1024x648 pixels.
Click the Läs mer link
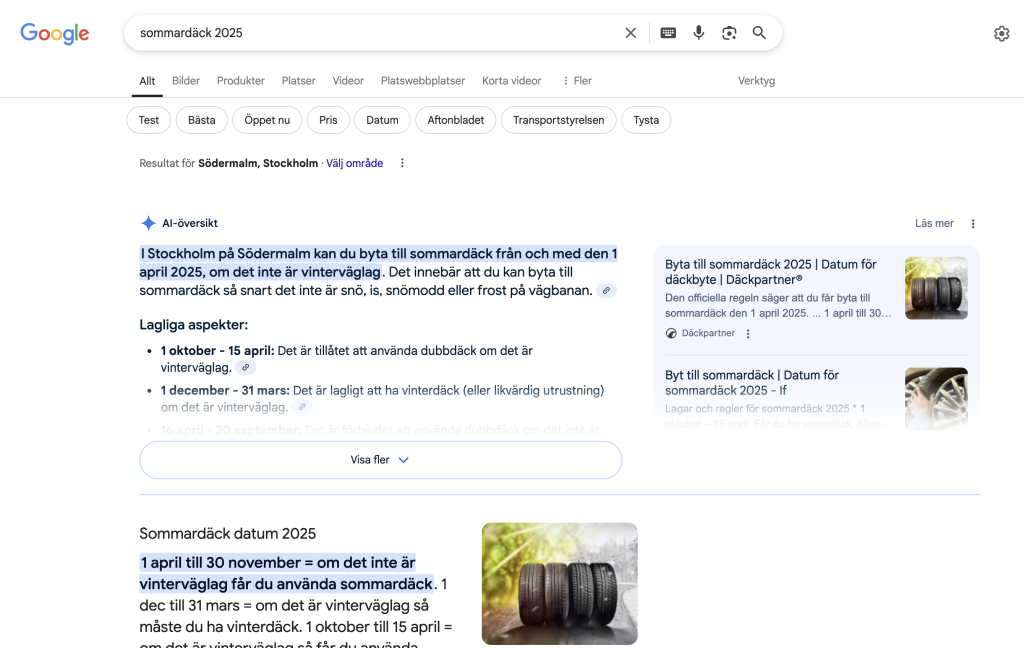pyautogui.click(x=934, y=223)
